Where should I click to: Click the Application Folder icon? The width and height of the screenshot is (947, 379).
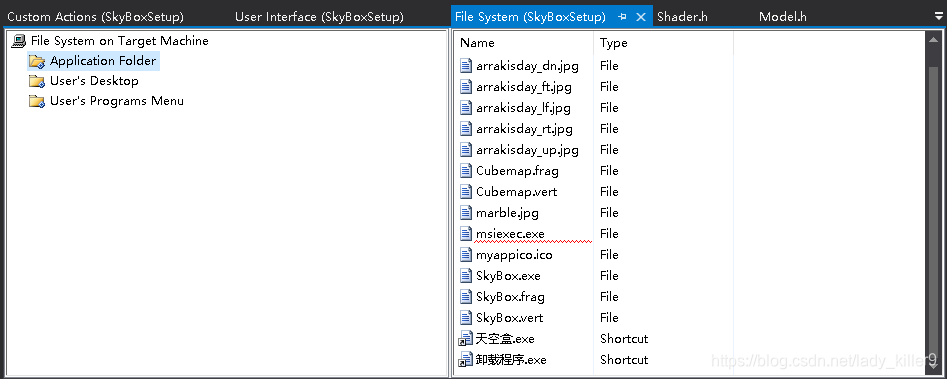pos(37,61)
